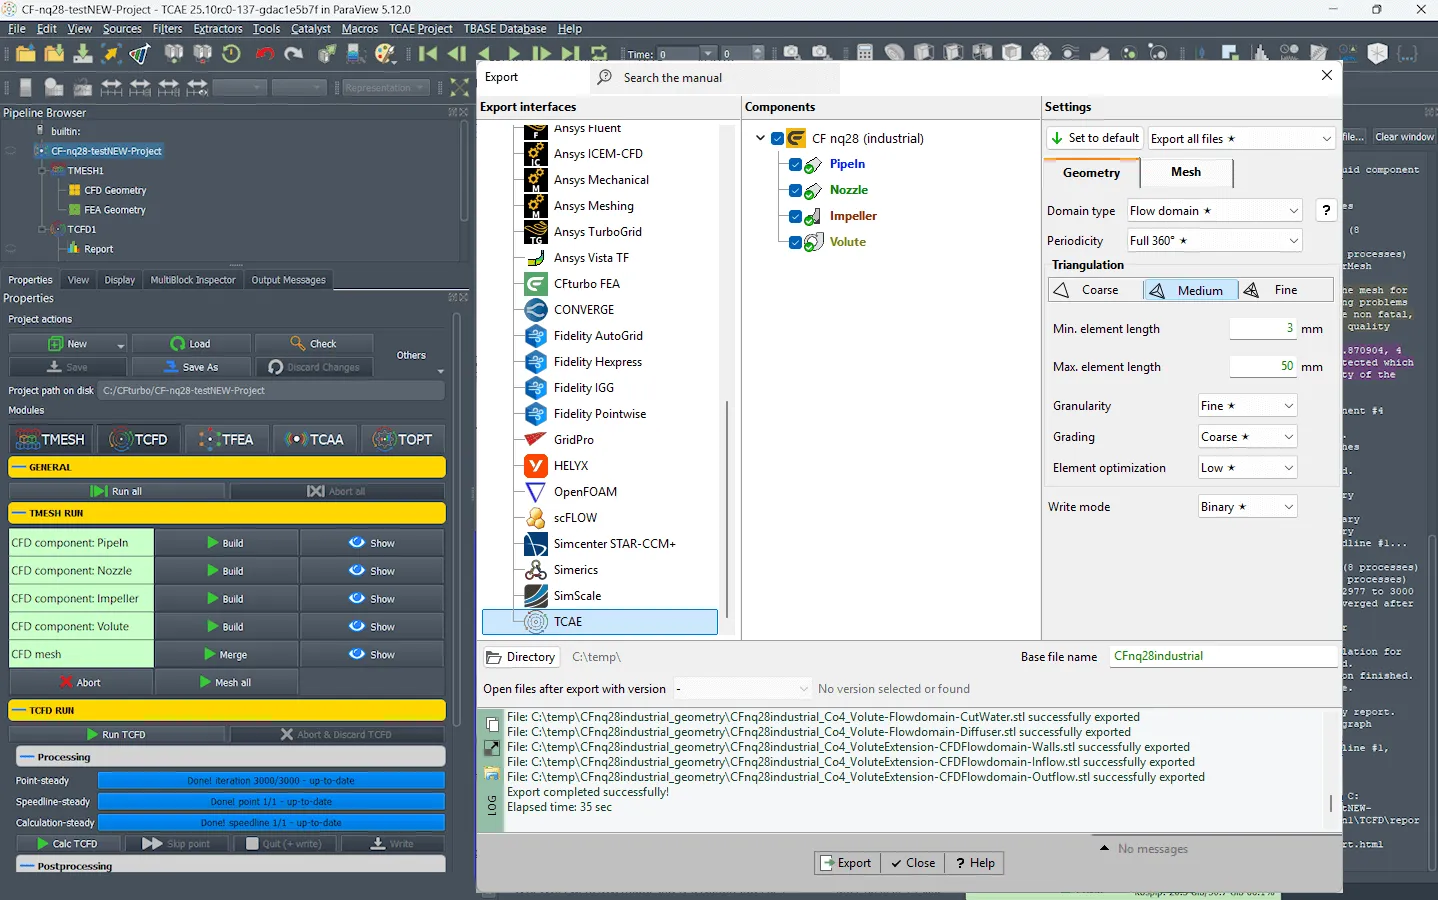Screen dimensions: 1438x900
Task: Click the Speedline-steady progress bar
Action: click(271, 801)
